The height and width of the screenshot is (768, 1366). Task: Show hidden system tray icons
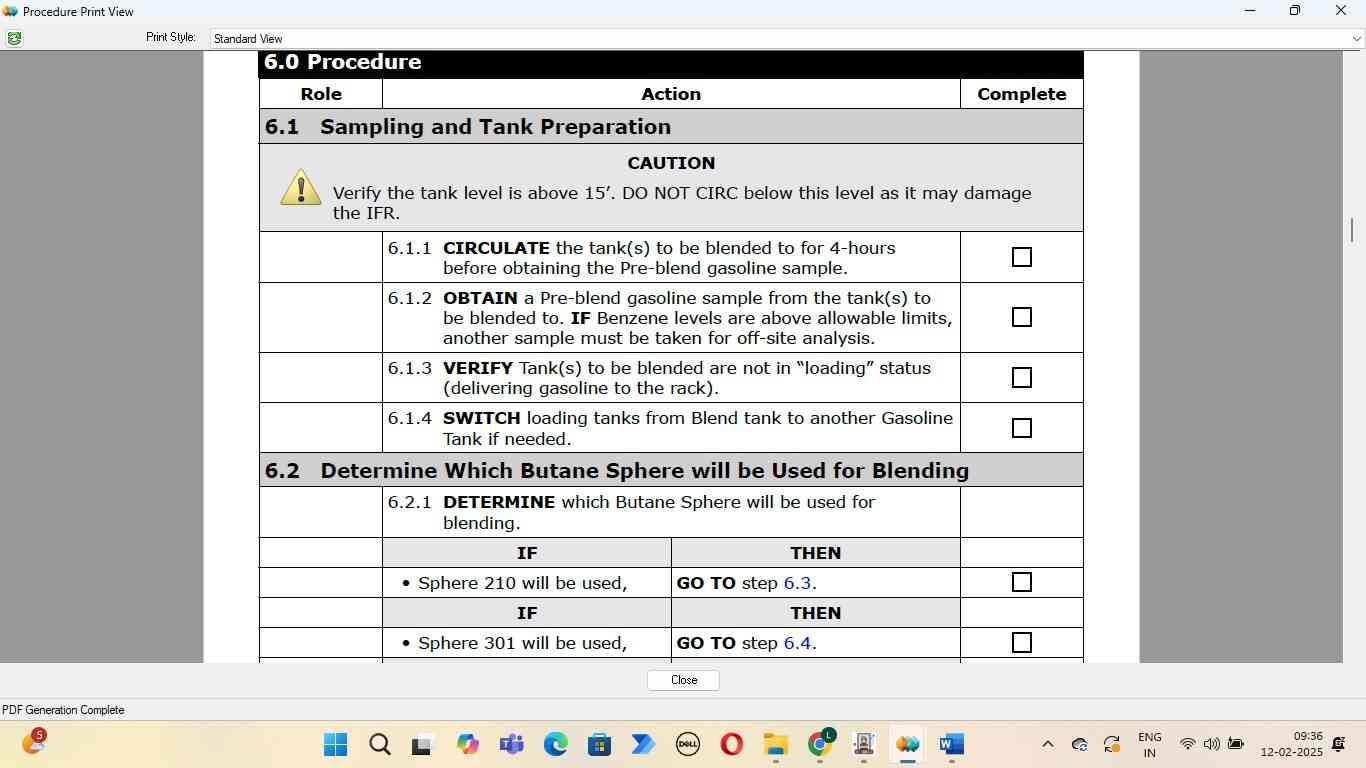(1047, 744)
